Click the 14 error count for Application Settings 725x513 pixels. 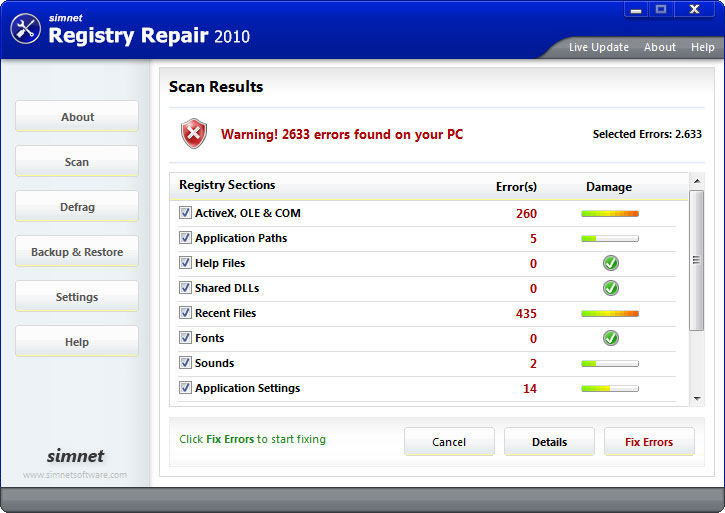(530, 389)
